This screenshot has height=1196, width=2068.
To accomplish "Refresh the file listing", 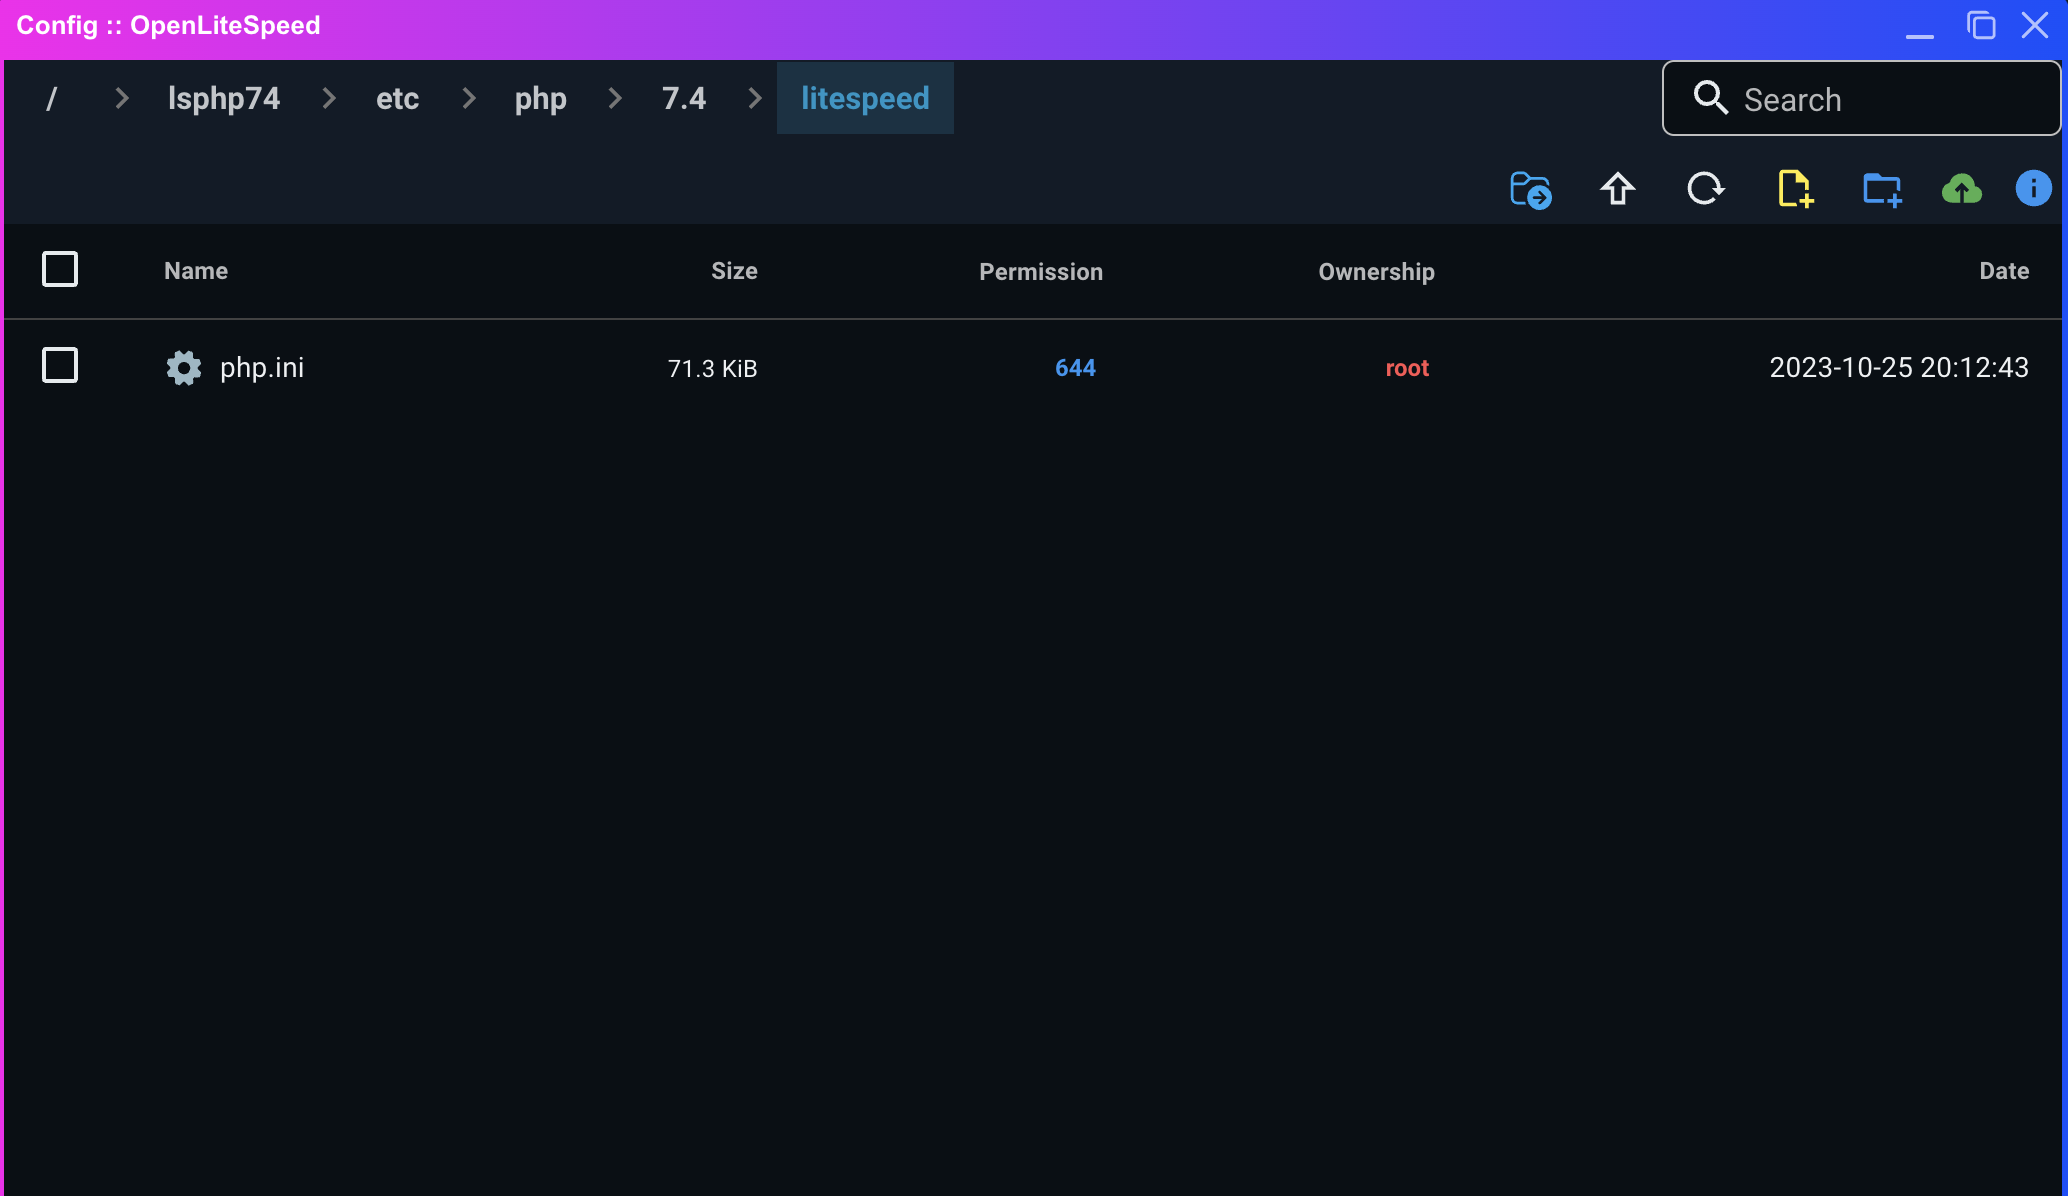I will pyautogui.click(x=1705, y=189).
